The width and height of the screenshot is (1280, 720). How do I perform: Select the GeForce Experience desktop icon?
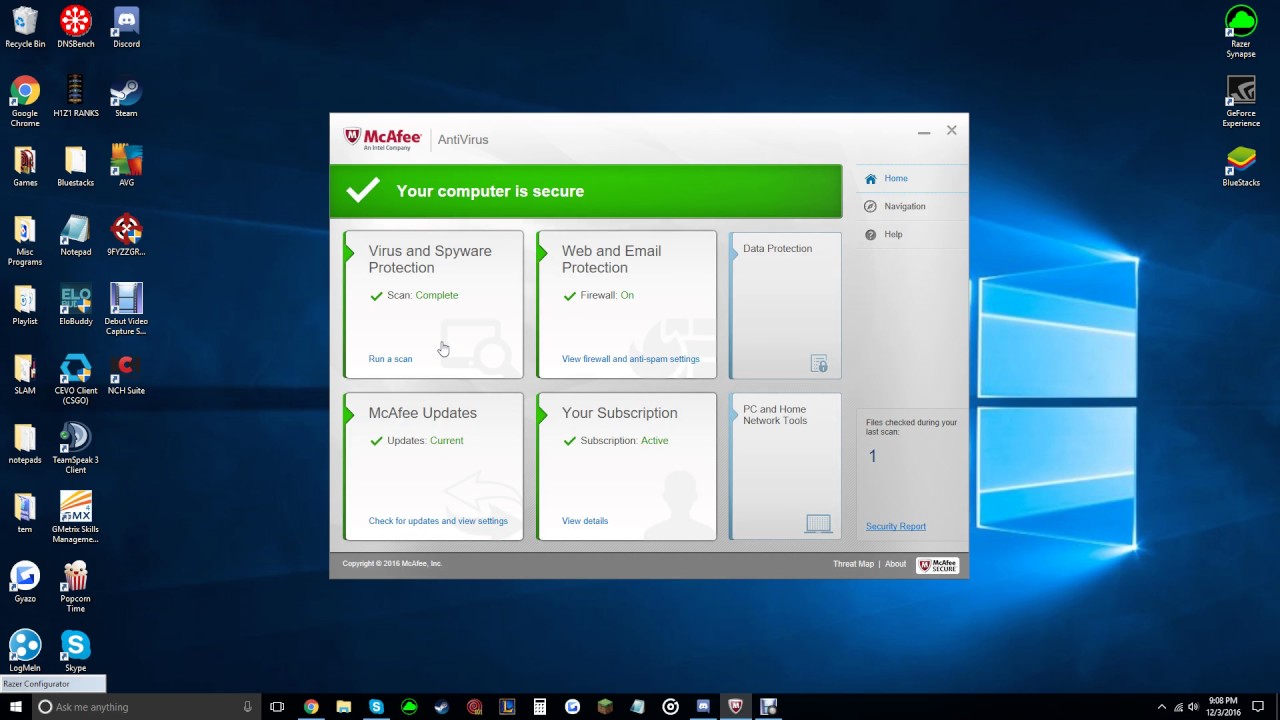tap(1241, 101)
